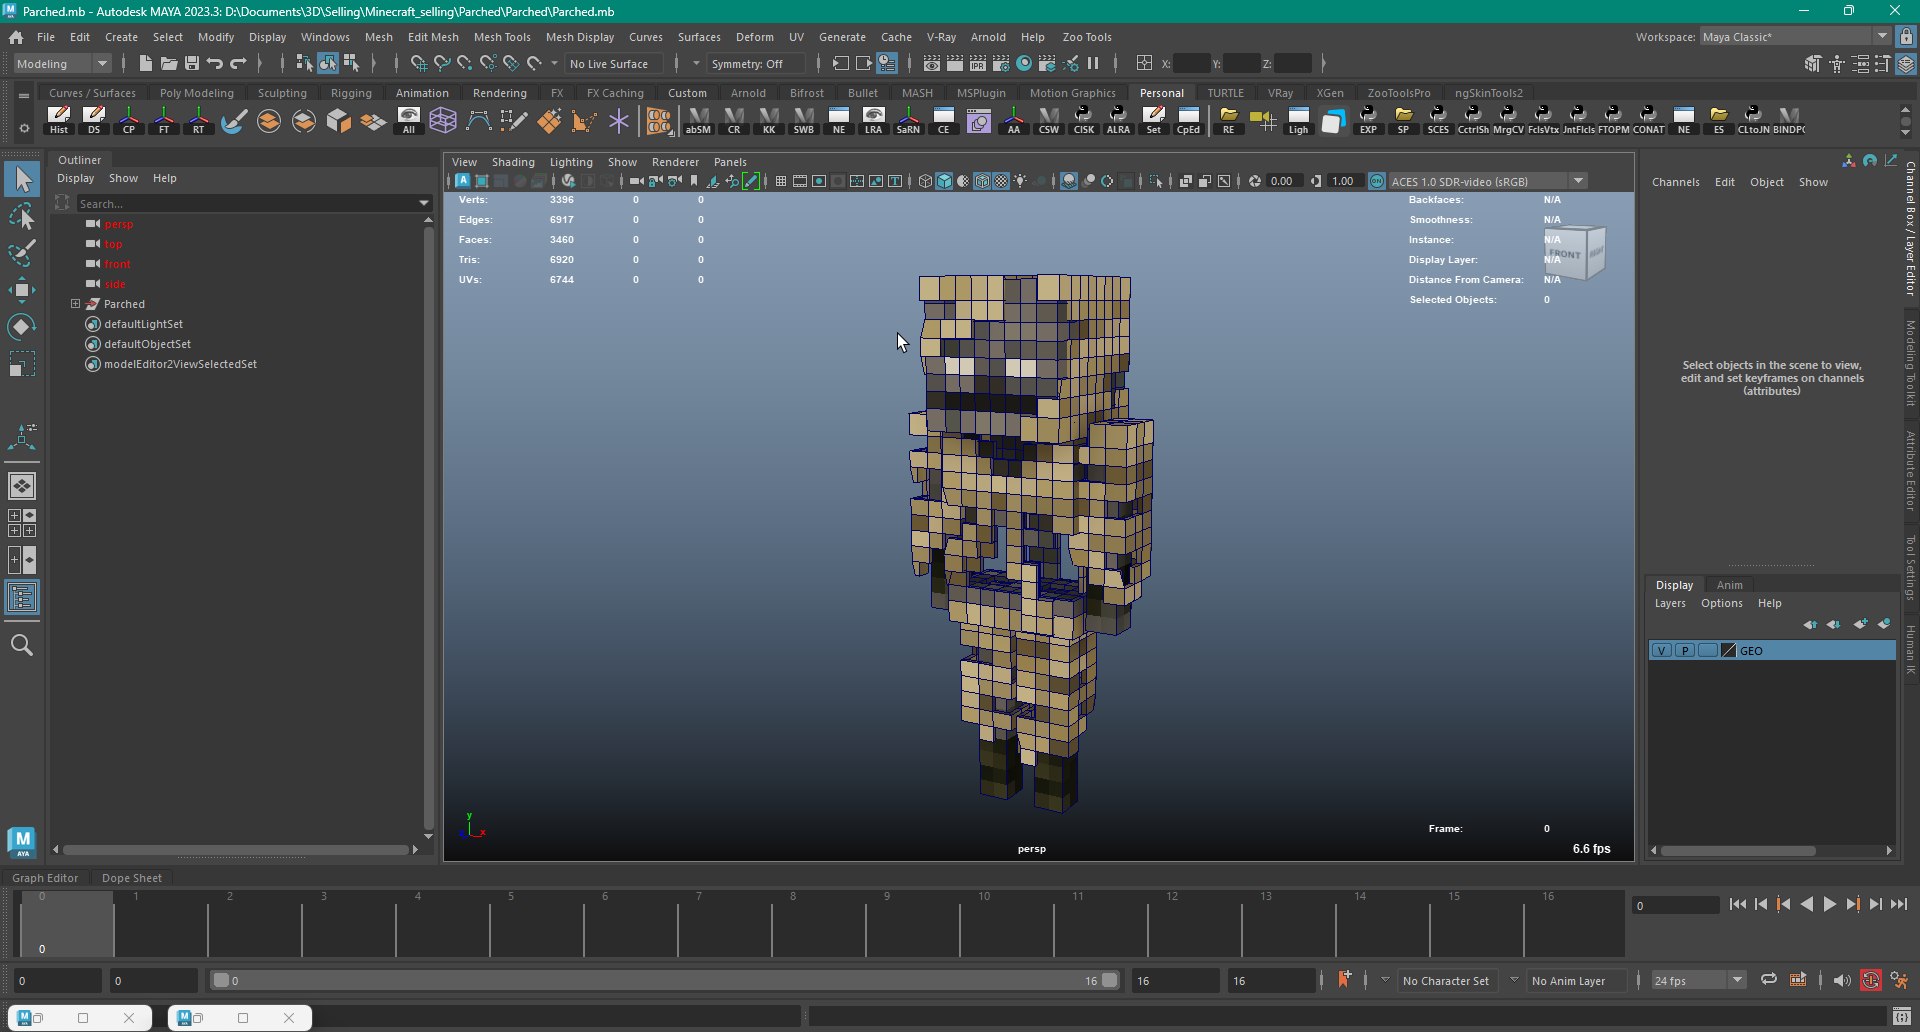Click the DS shelf button
Viewport: 1920px width, 1032px height.
pyautogui.click(x=94, y=120)
